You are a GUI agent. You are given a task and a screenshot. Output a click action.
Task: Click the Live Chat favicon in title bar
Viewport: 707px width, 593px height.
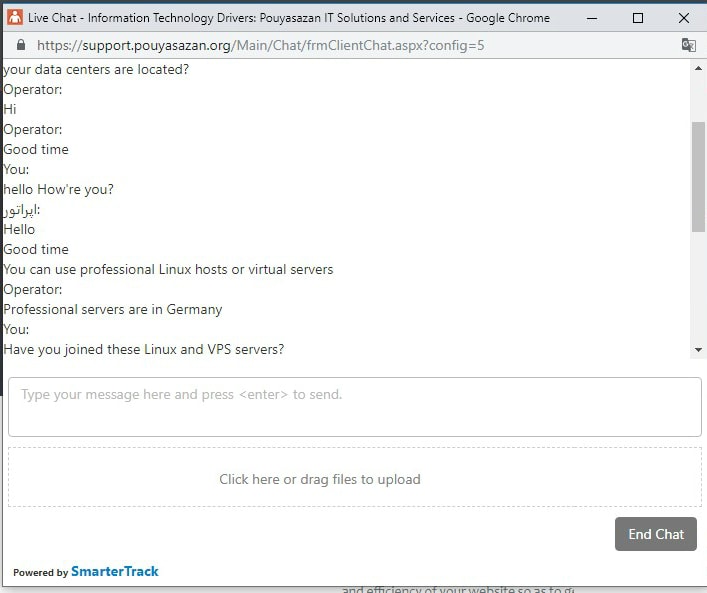[x=15, y=18]
